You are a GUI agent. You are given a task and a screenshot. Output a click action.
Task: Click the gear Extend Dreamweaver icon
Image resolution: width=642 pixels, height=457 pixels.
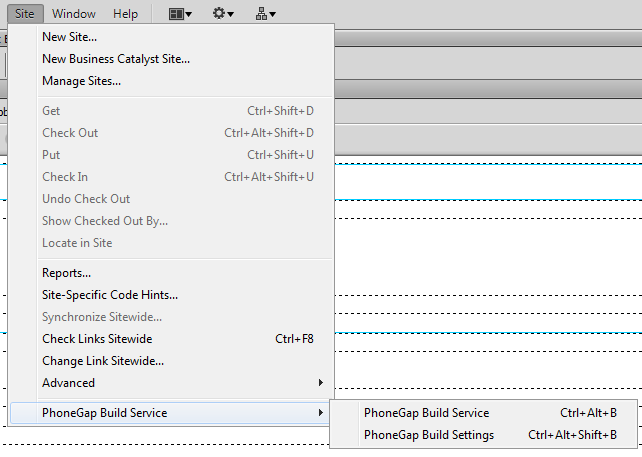(x=218, y=14)
